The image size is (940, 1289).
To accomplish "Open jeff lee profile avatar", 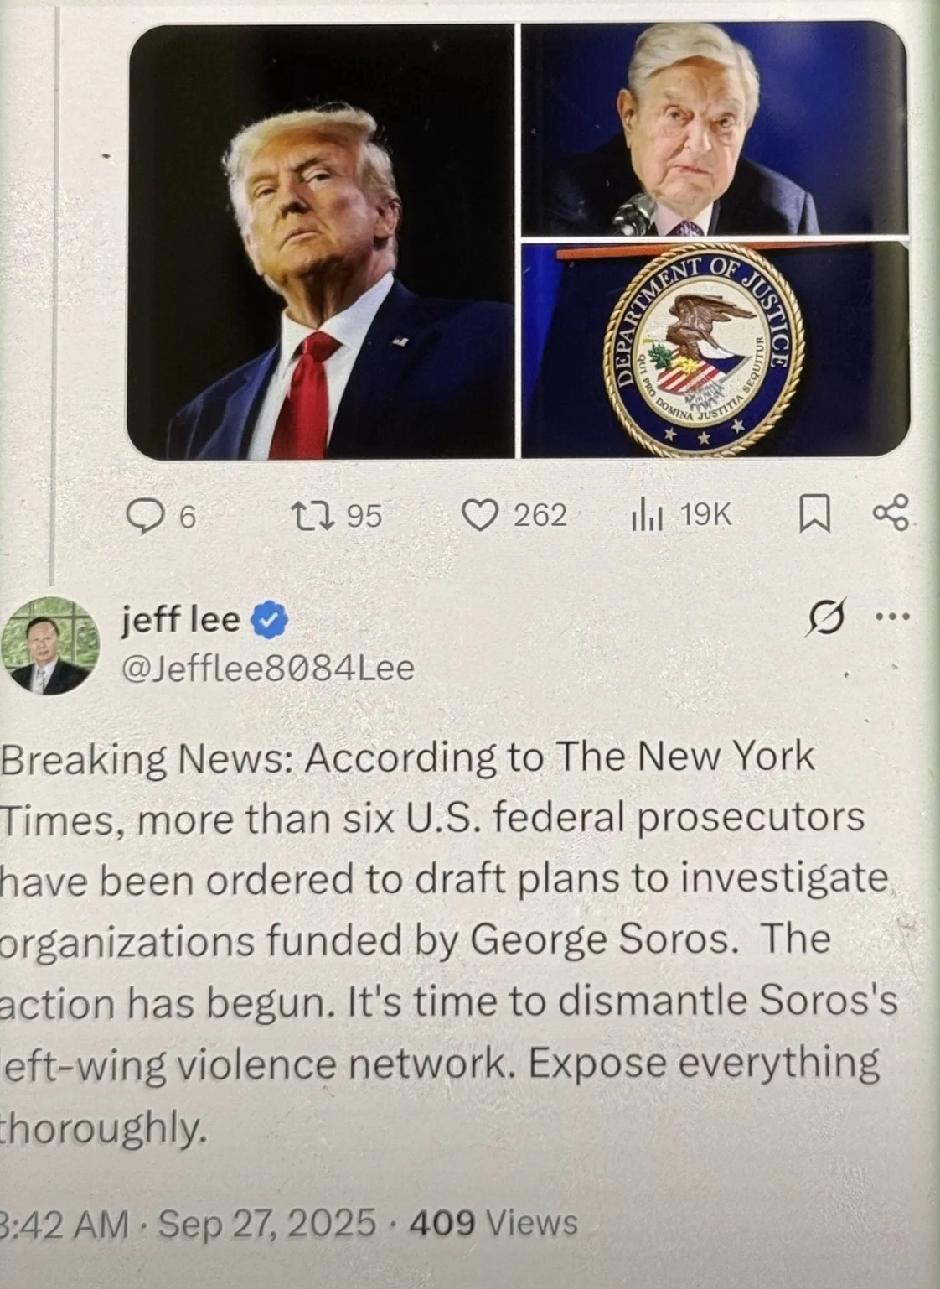I will [50, 646].
